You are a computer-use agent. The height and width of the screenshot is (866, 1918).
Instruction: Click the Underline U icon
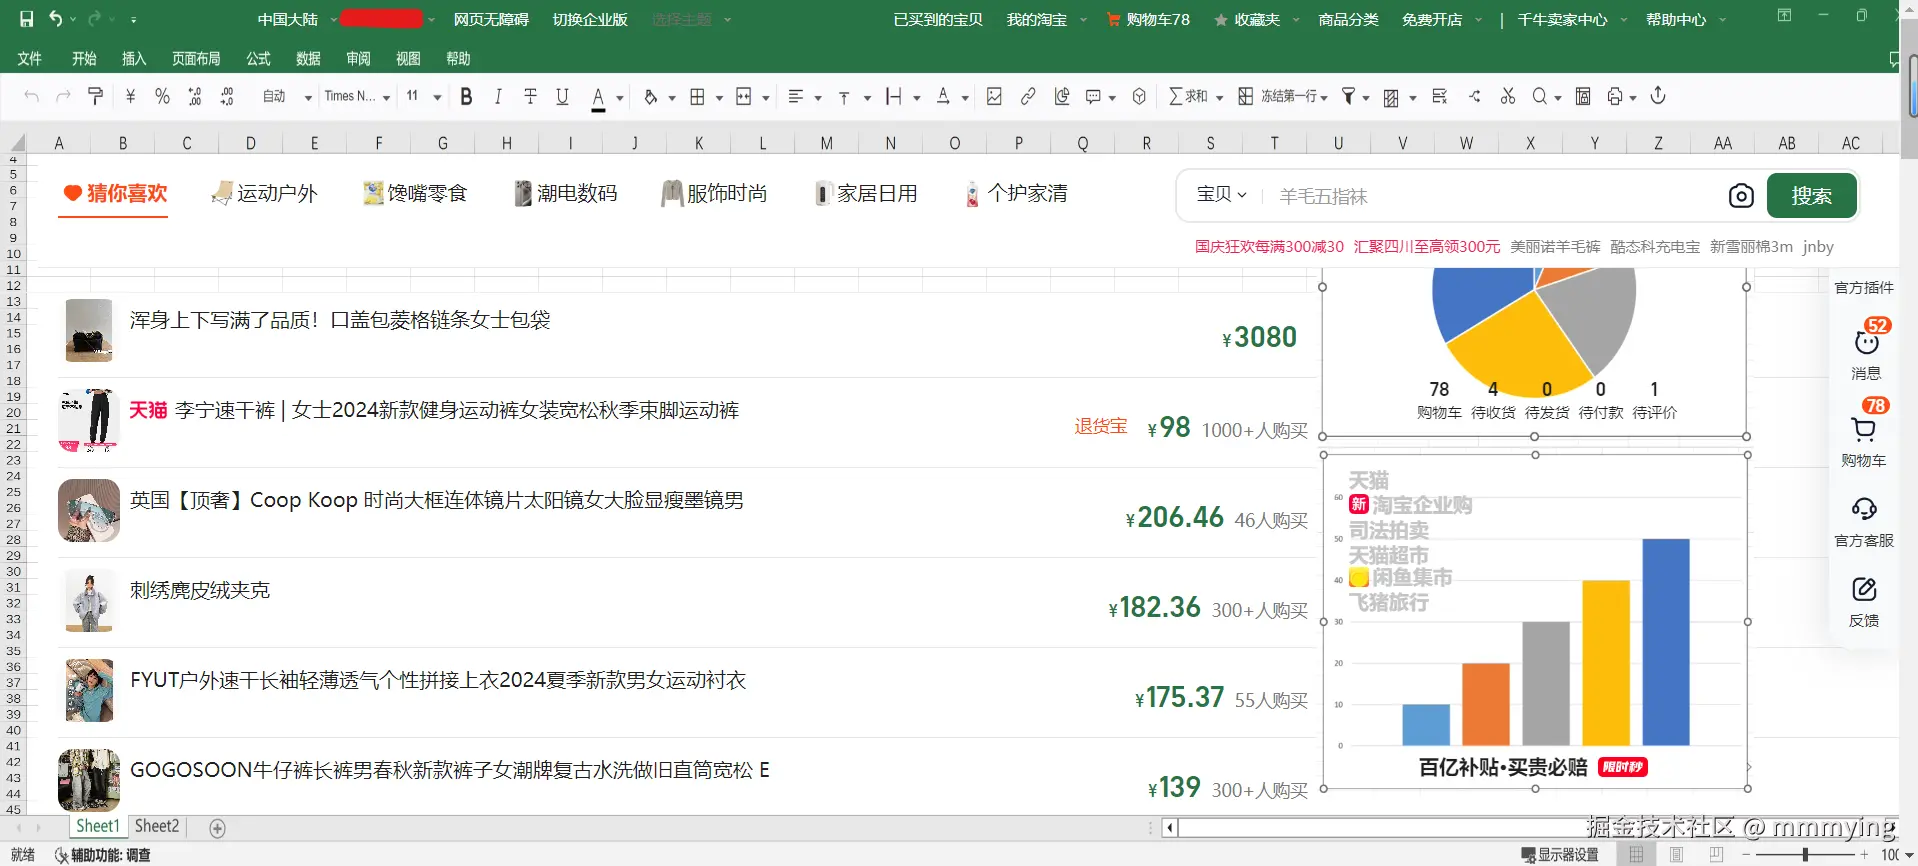point(562,96)
